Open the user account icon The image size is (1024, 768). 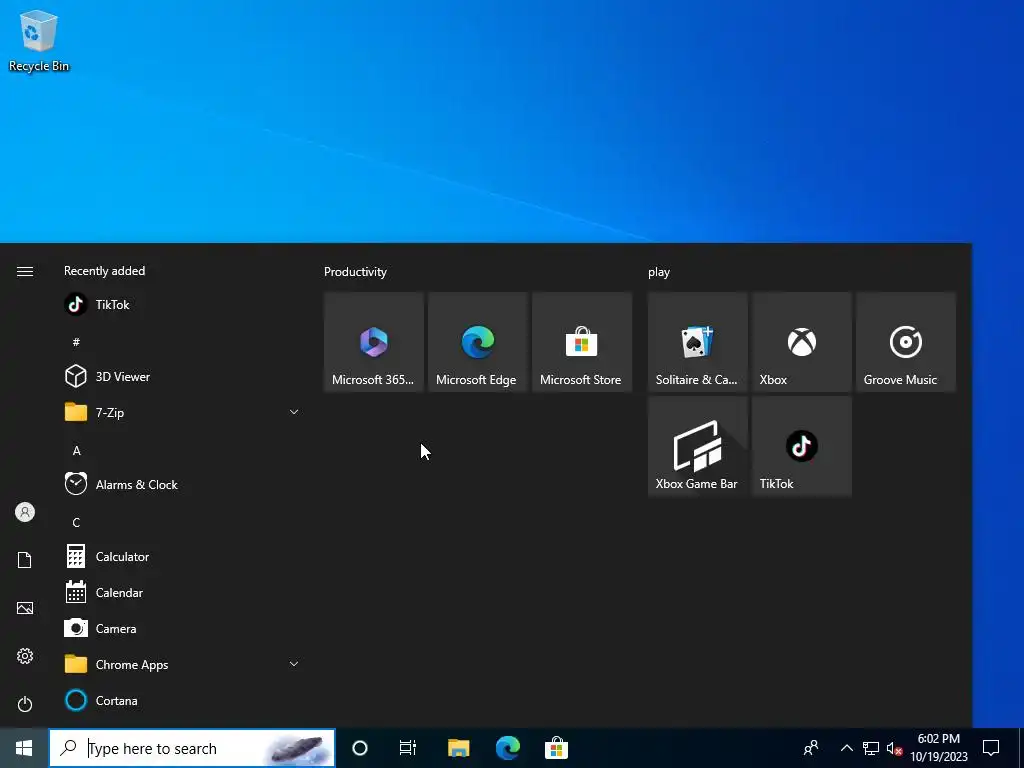pos(25,512)
